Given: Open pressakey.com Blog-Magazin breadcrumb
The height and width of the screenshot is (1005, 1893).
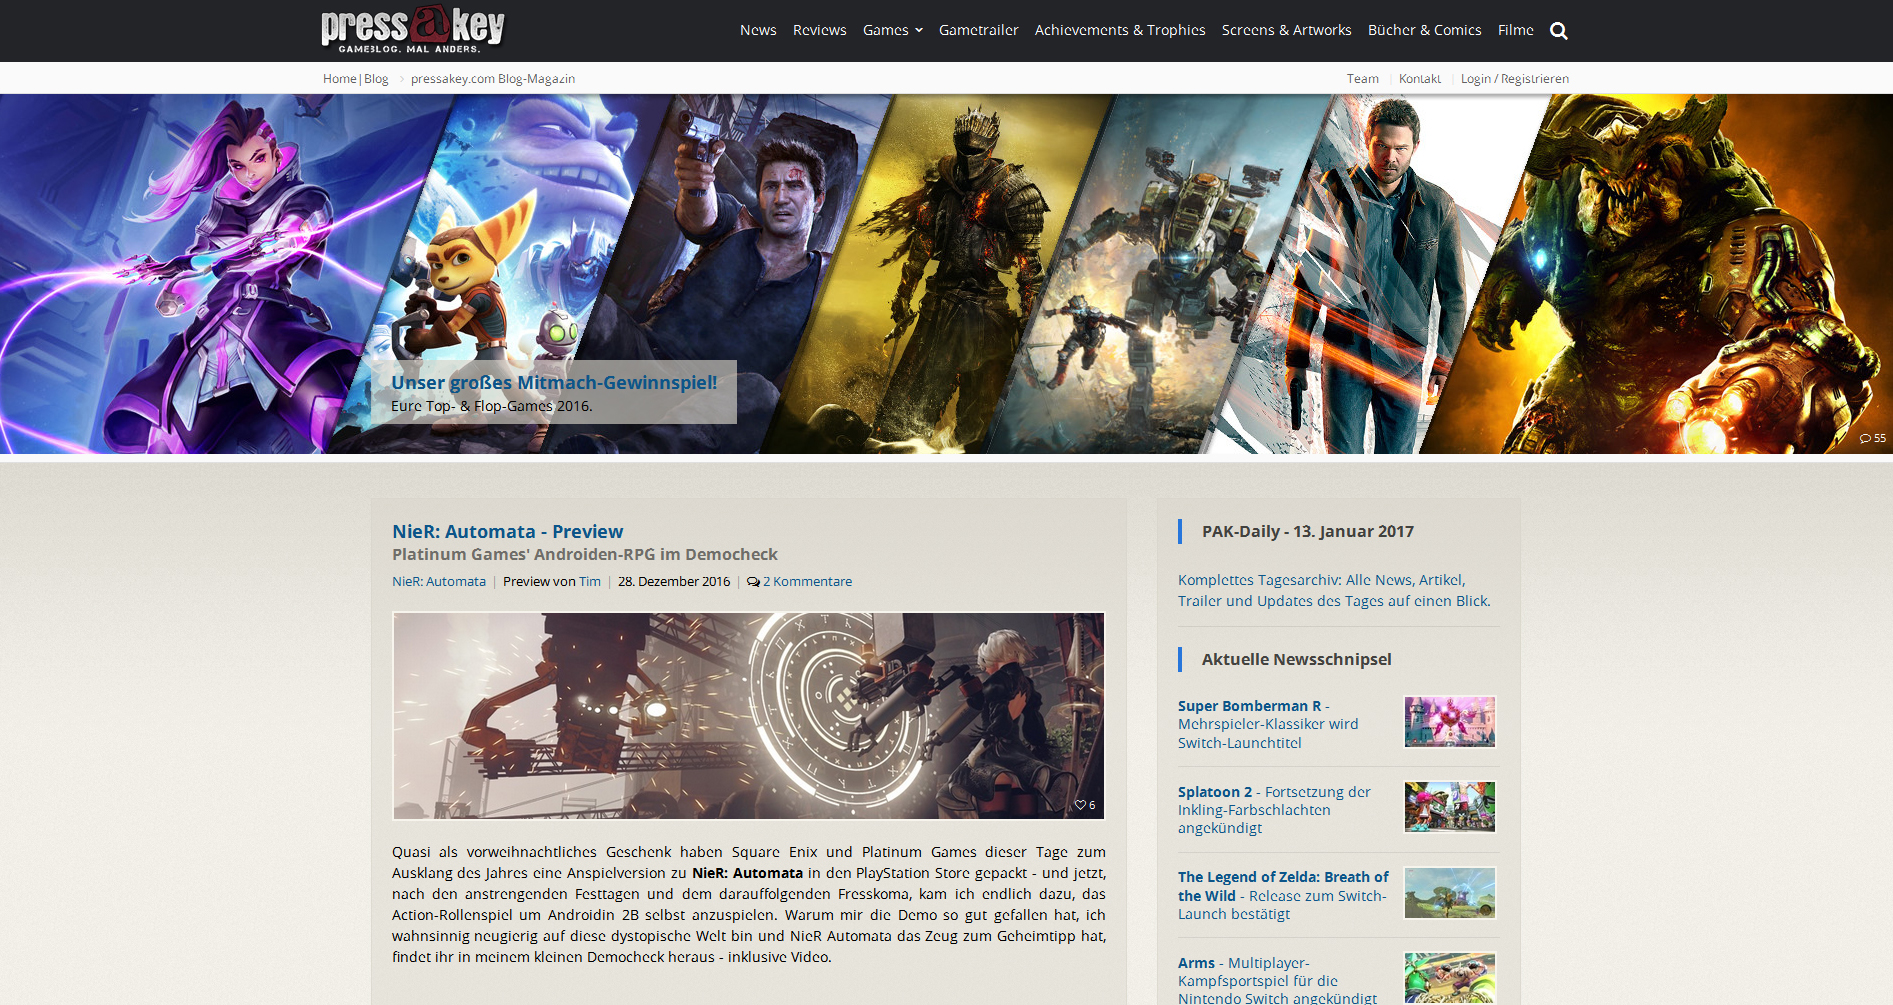Looking at the screenshot, I should point(493,79).
